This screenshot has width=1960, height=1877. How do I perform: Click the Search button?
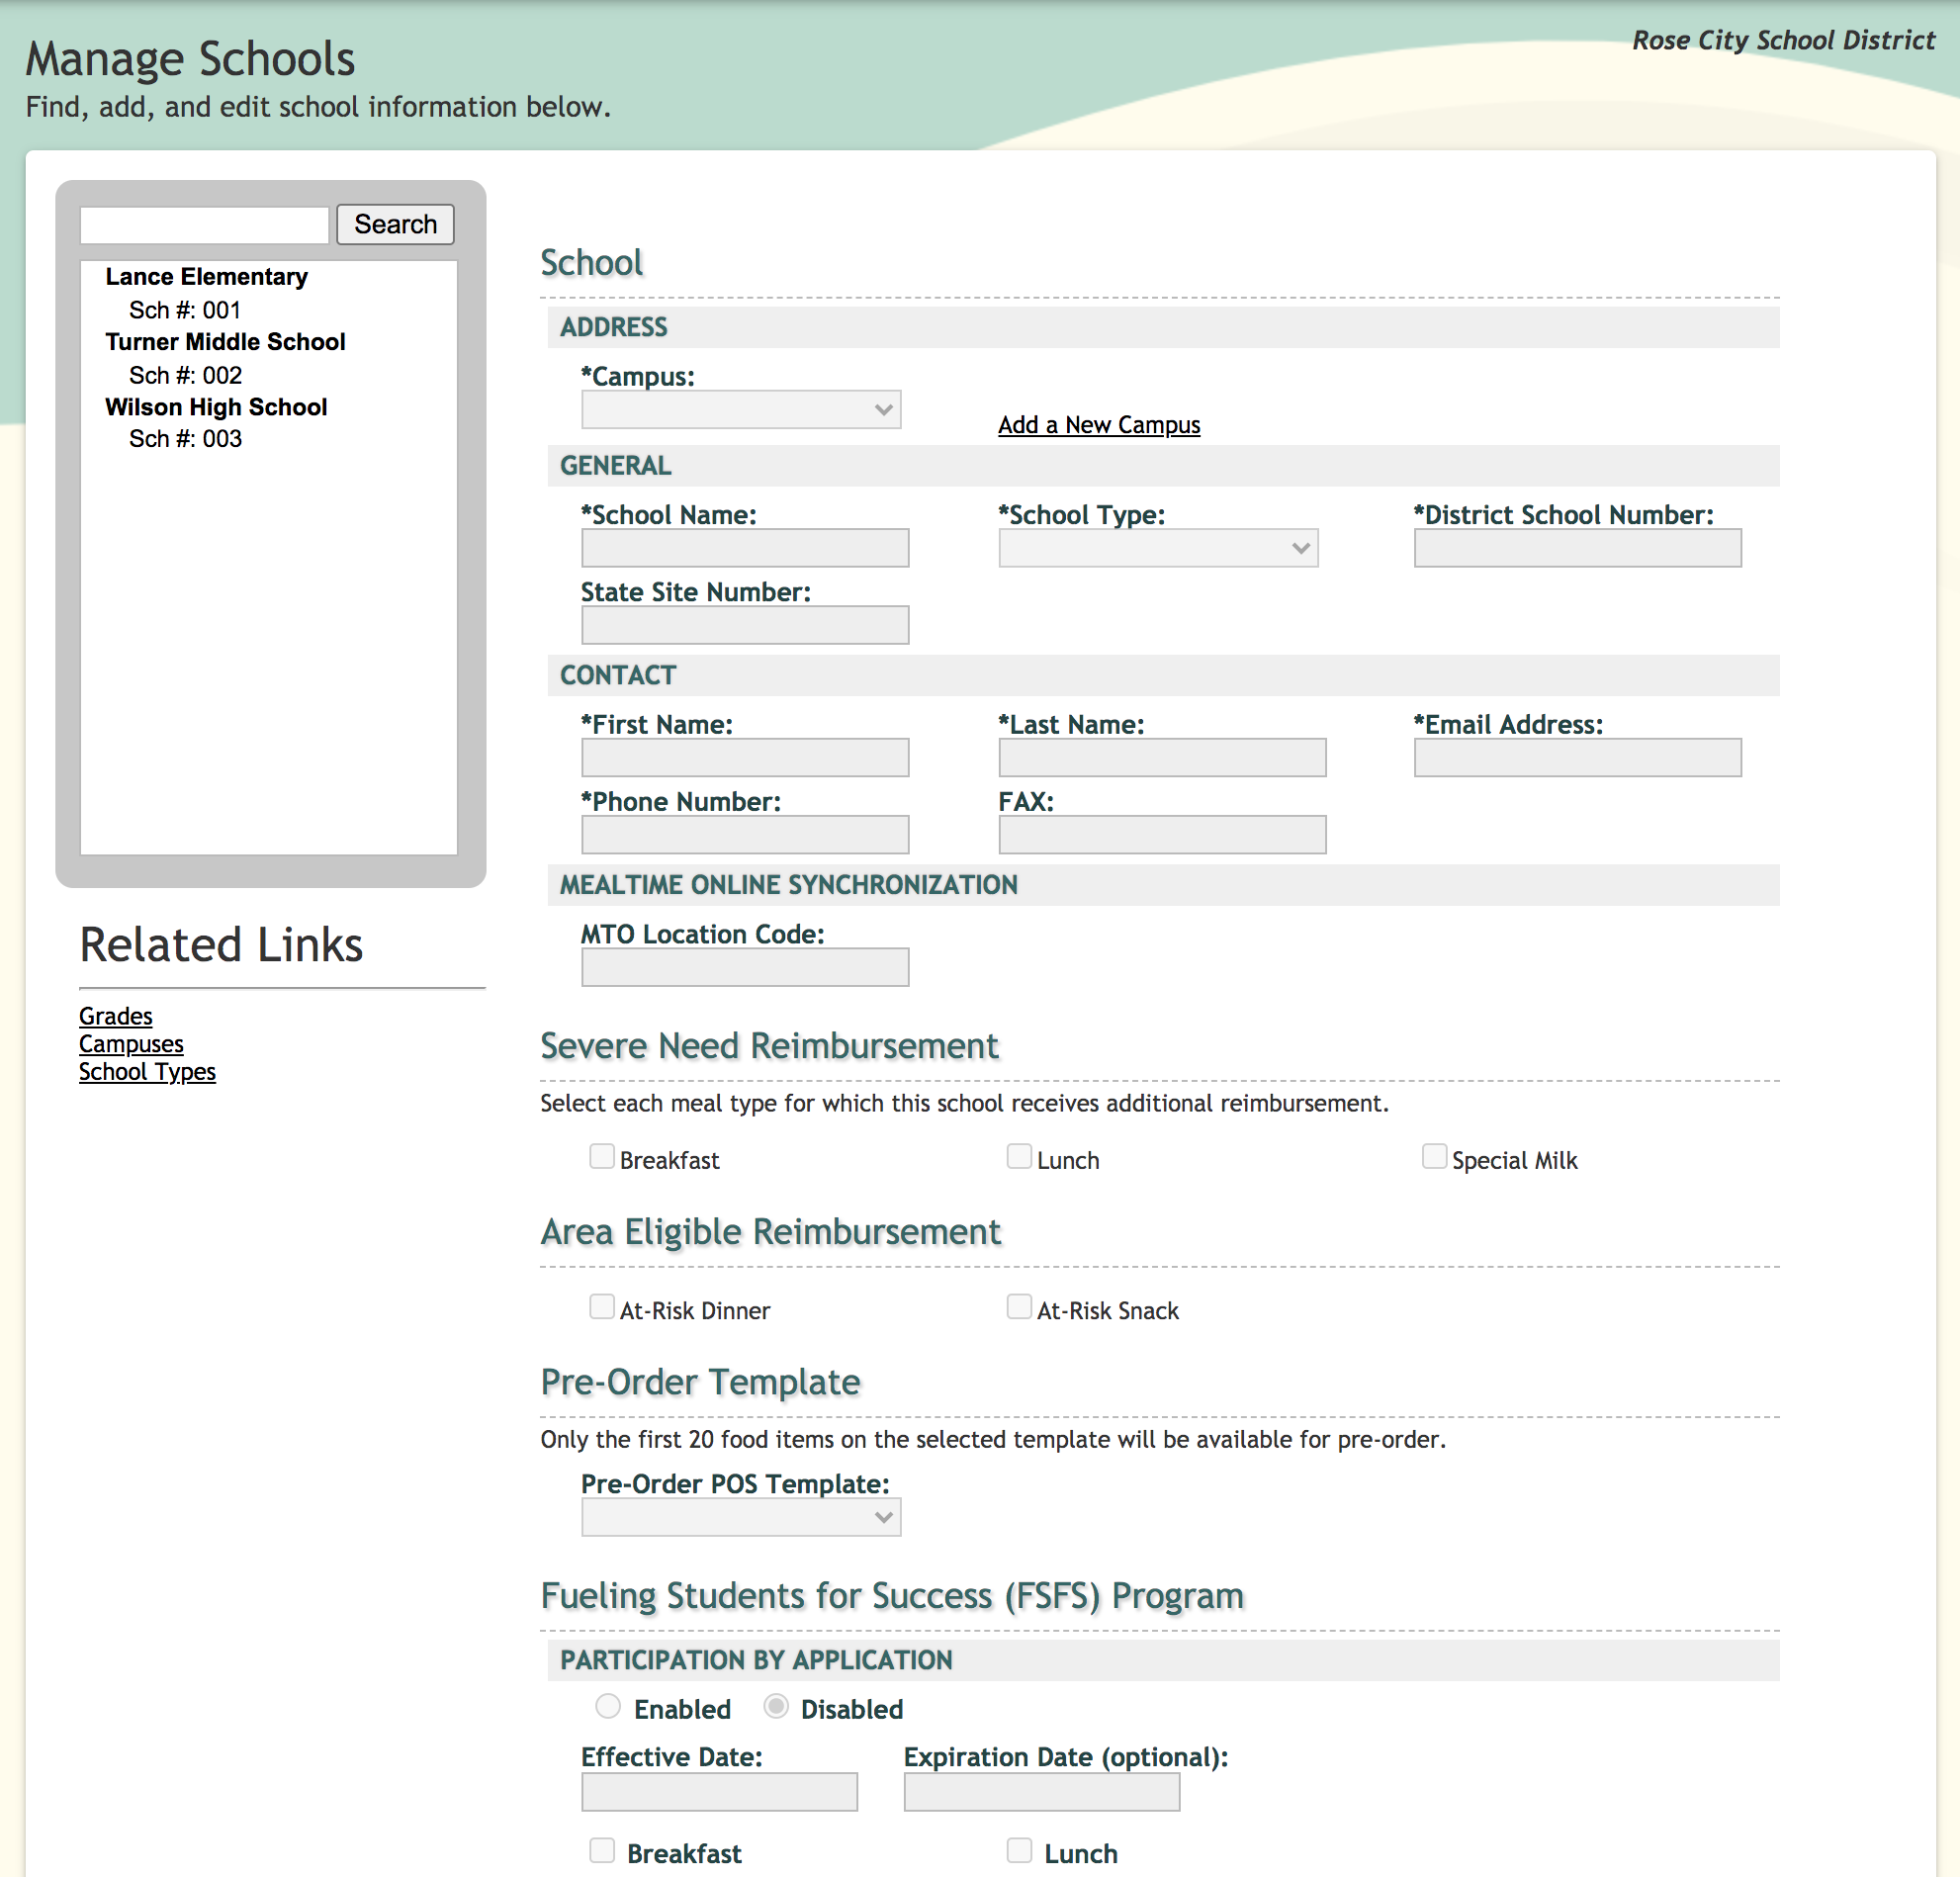coord(395,224)
